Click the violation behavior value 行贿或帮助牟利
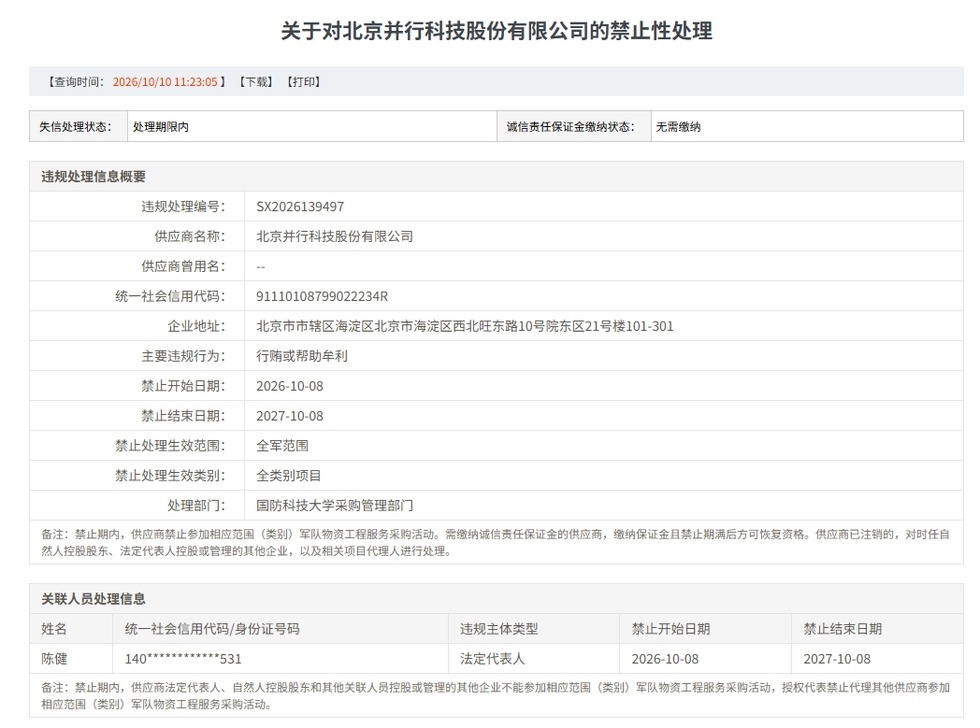 click(x=302, y=356)
